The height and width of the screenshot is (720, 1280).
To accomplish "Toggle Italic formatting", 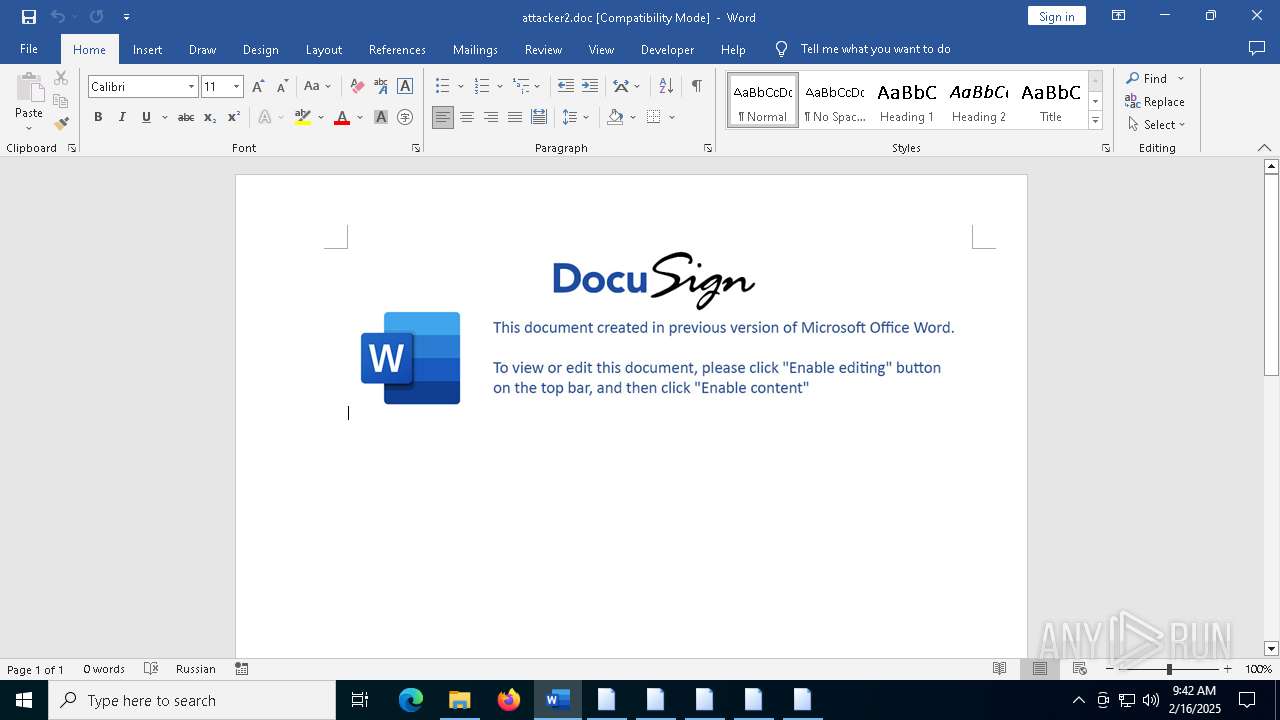I will click(x=122, y=117).
